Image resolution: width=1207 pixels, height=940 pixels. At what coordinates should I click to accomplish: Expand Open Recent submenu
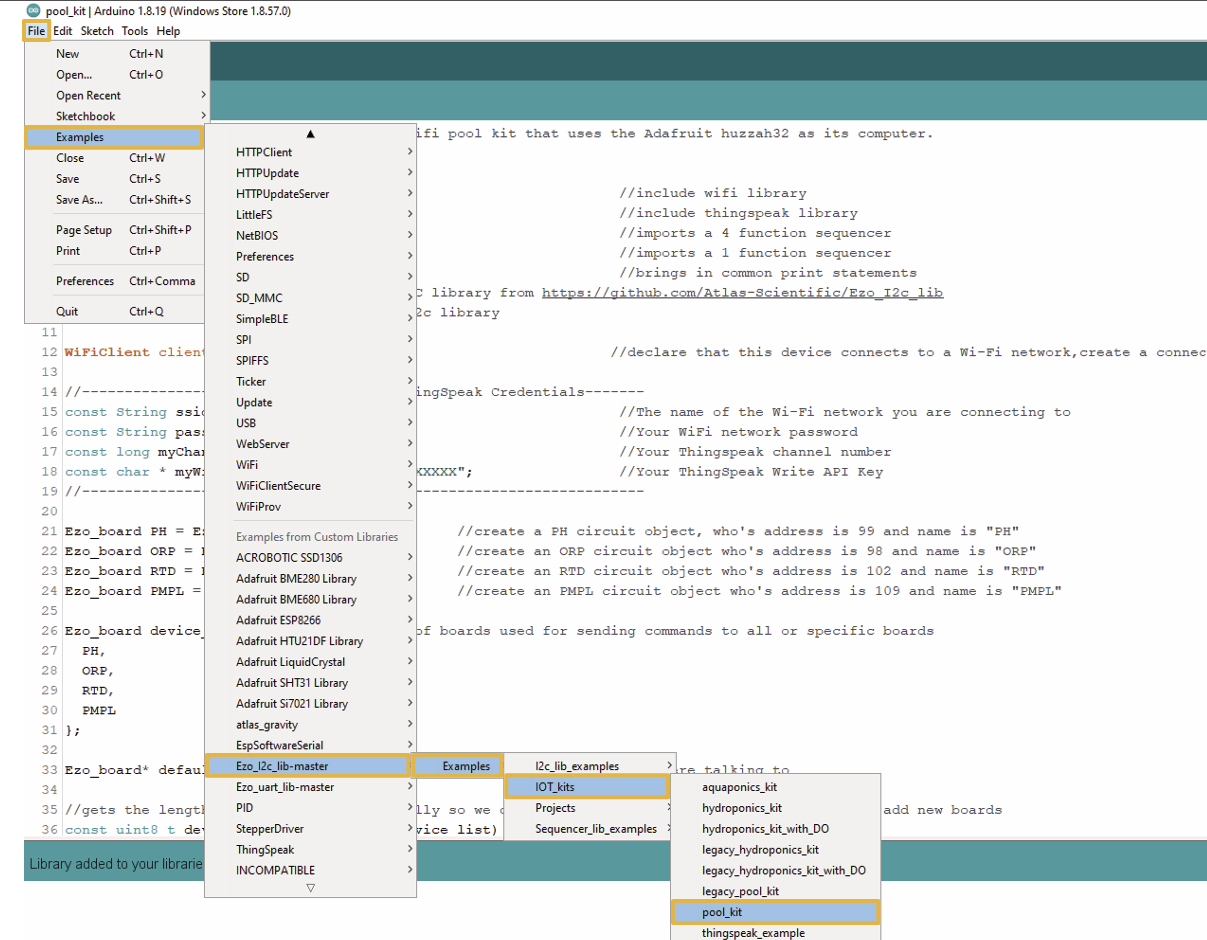[117, 96]
